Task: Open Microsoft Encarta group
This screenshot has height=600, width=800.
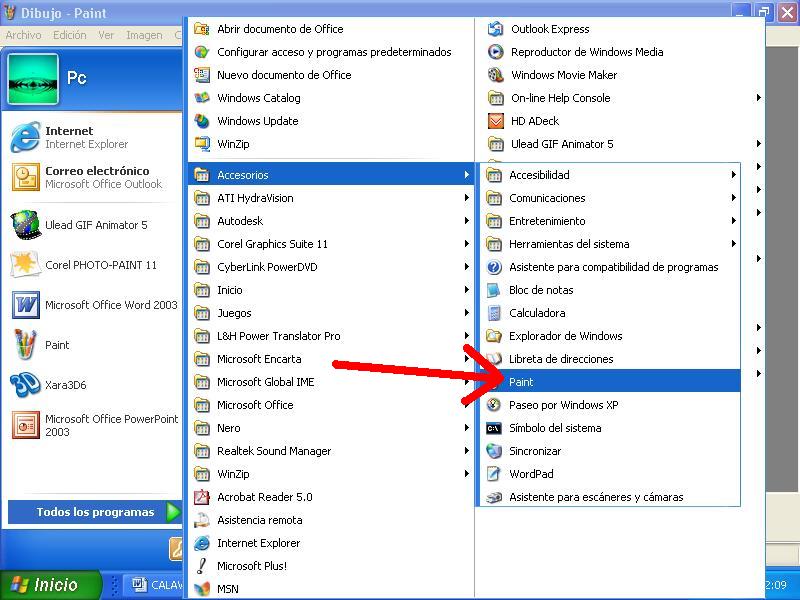Action: (331, 358)
